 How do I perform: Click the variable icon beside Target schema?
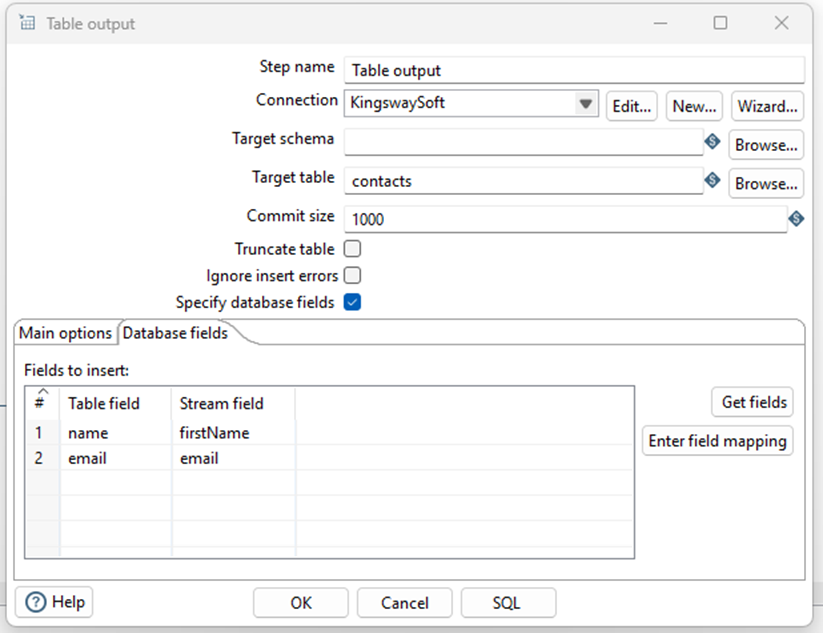pyautogui.click(x=712, y=143)
